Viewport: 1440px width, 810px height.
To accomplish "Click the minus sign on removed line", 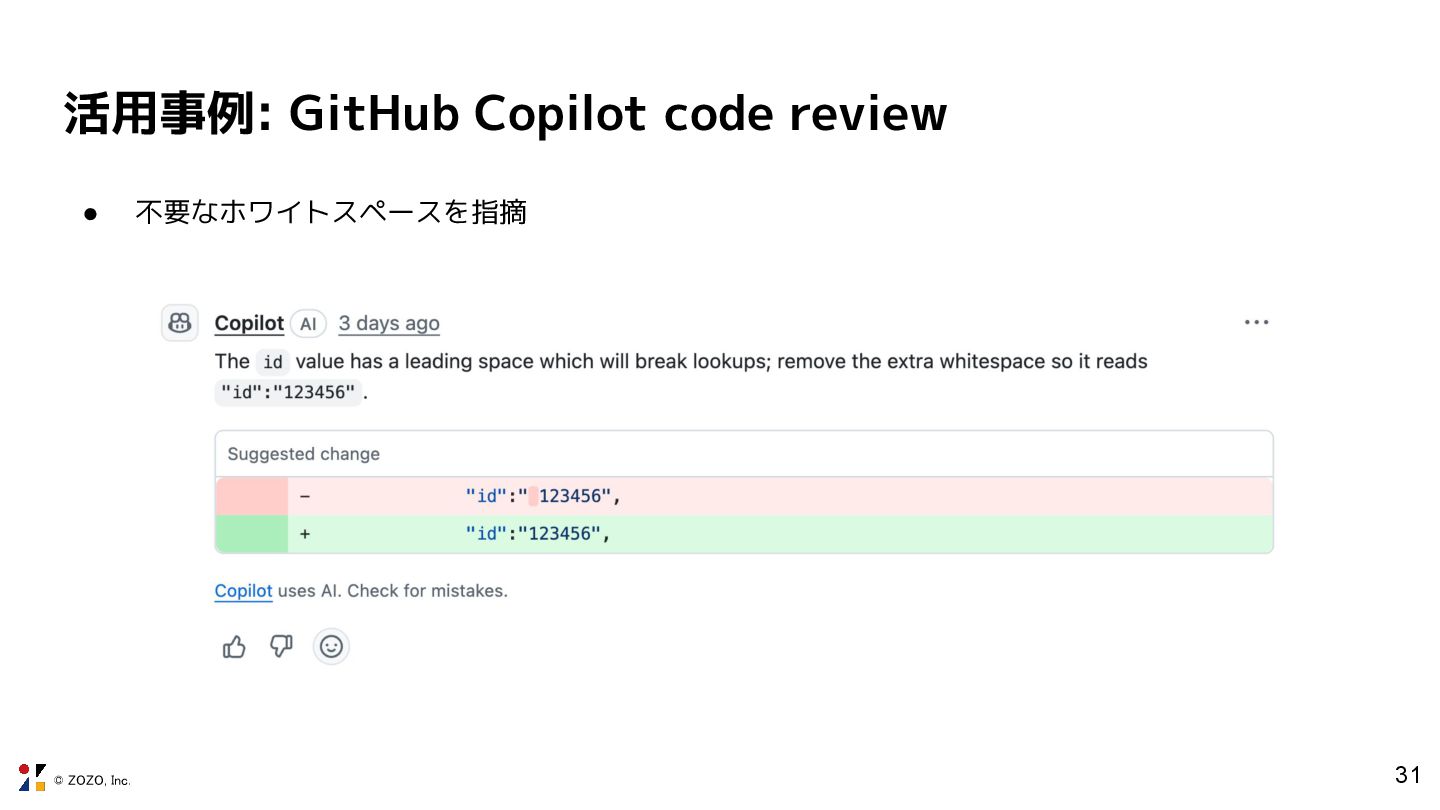I will pos(305,496).
